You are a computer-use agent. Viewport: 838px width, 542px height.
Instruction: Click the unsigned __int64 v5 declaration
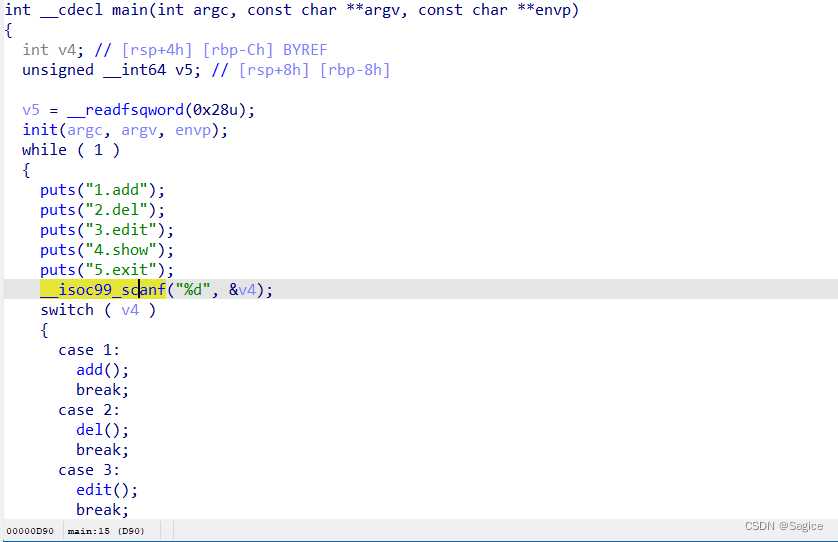[x=111, y=70]
